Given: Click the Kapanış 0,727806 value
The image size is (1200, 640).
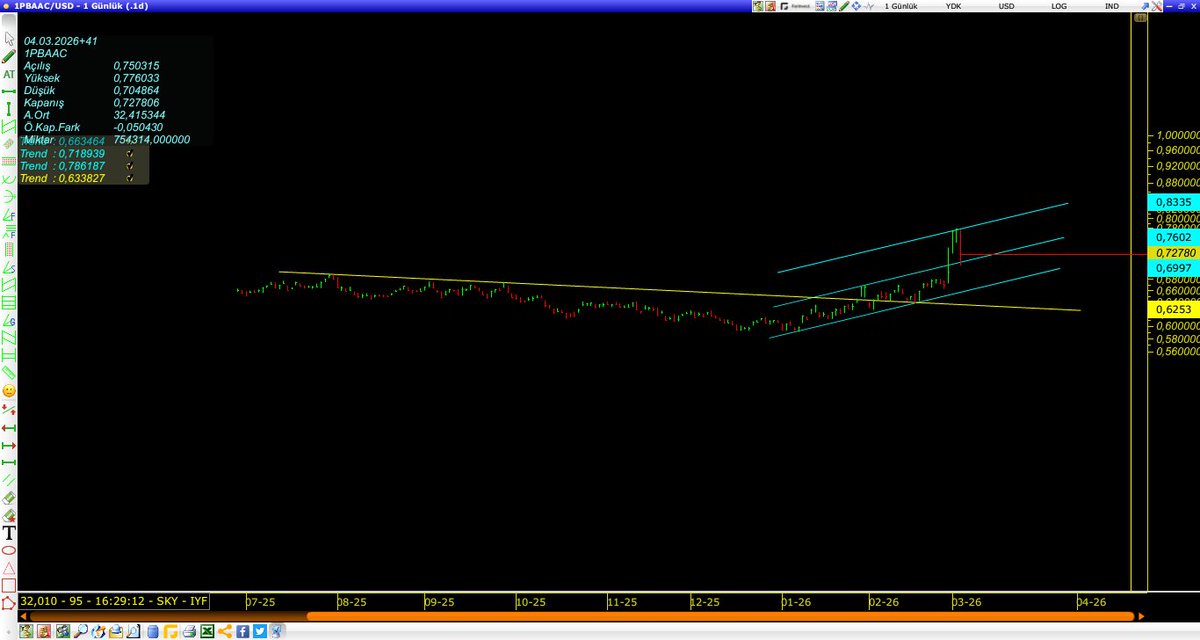Looking at the screenshot, I should [136, 103].
